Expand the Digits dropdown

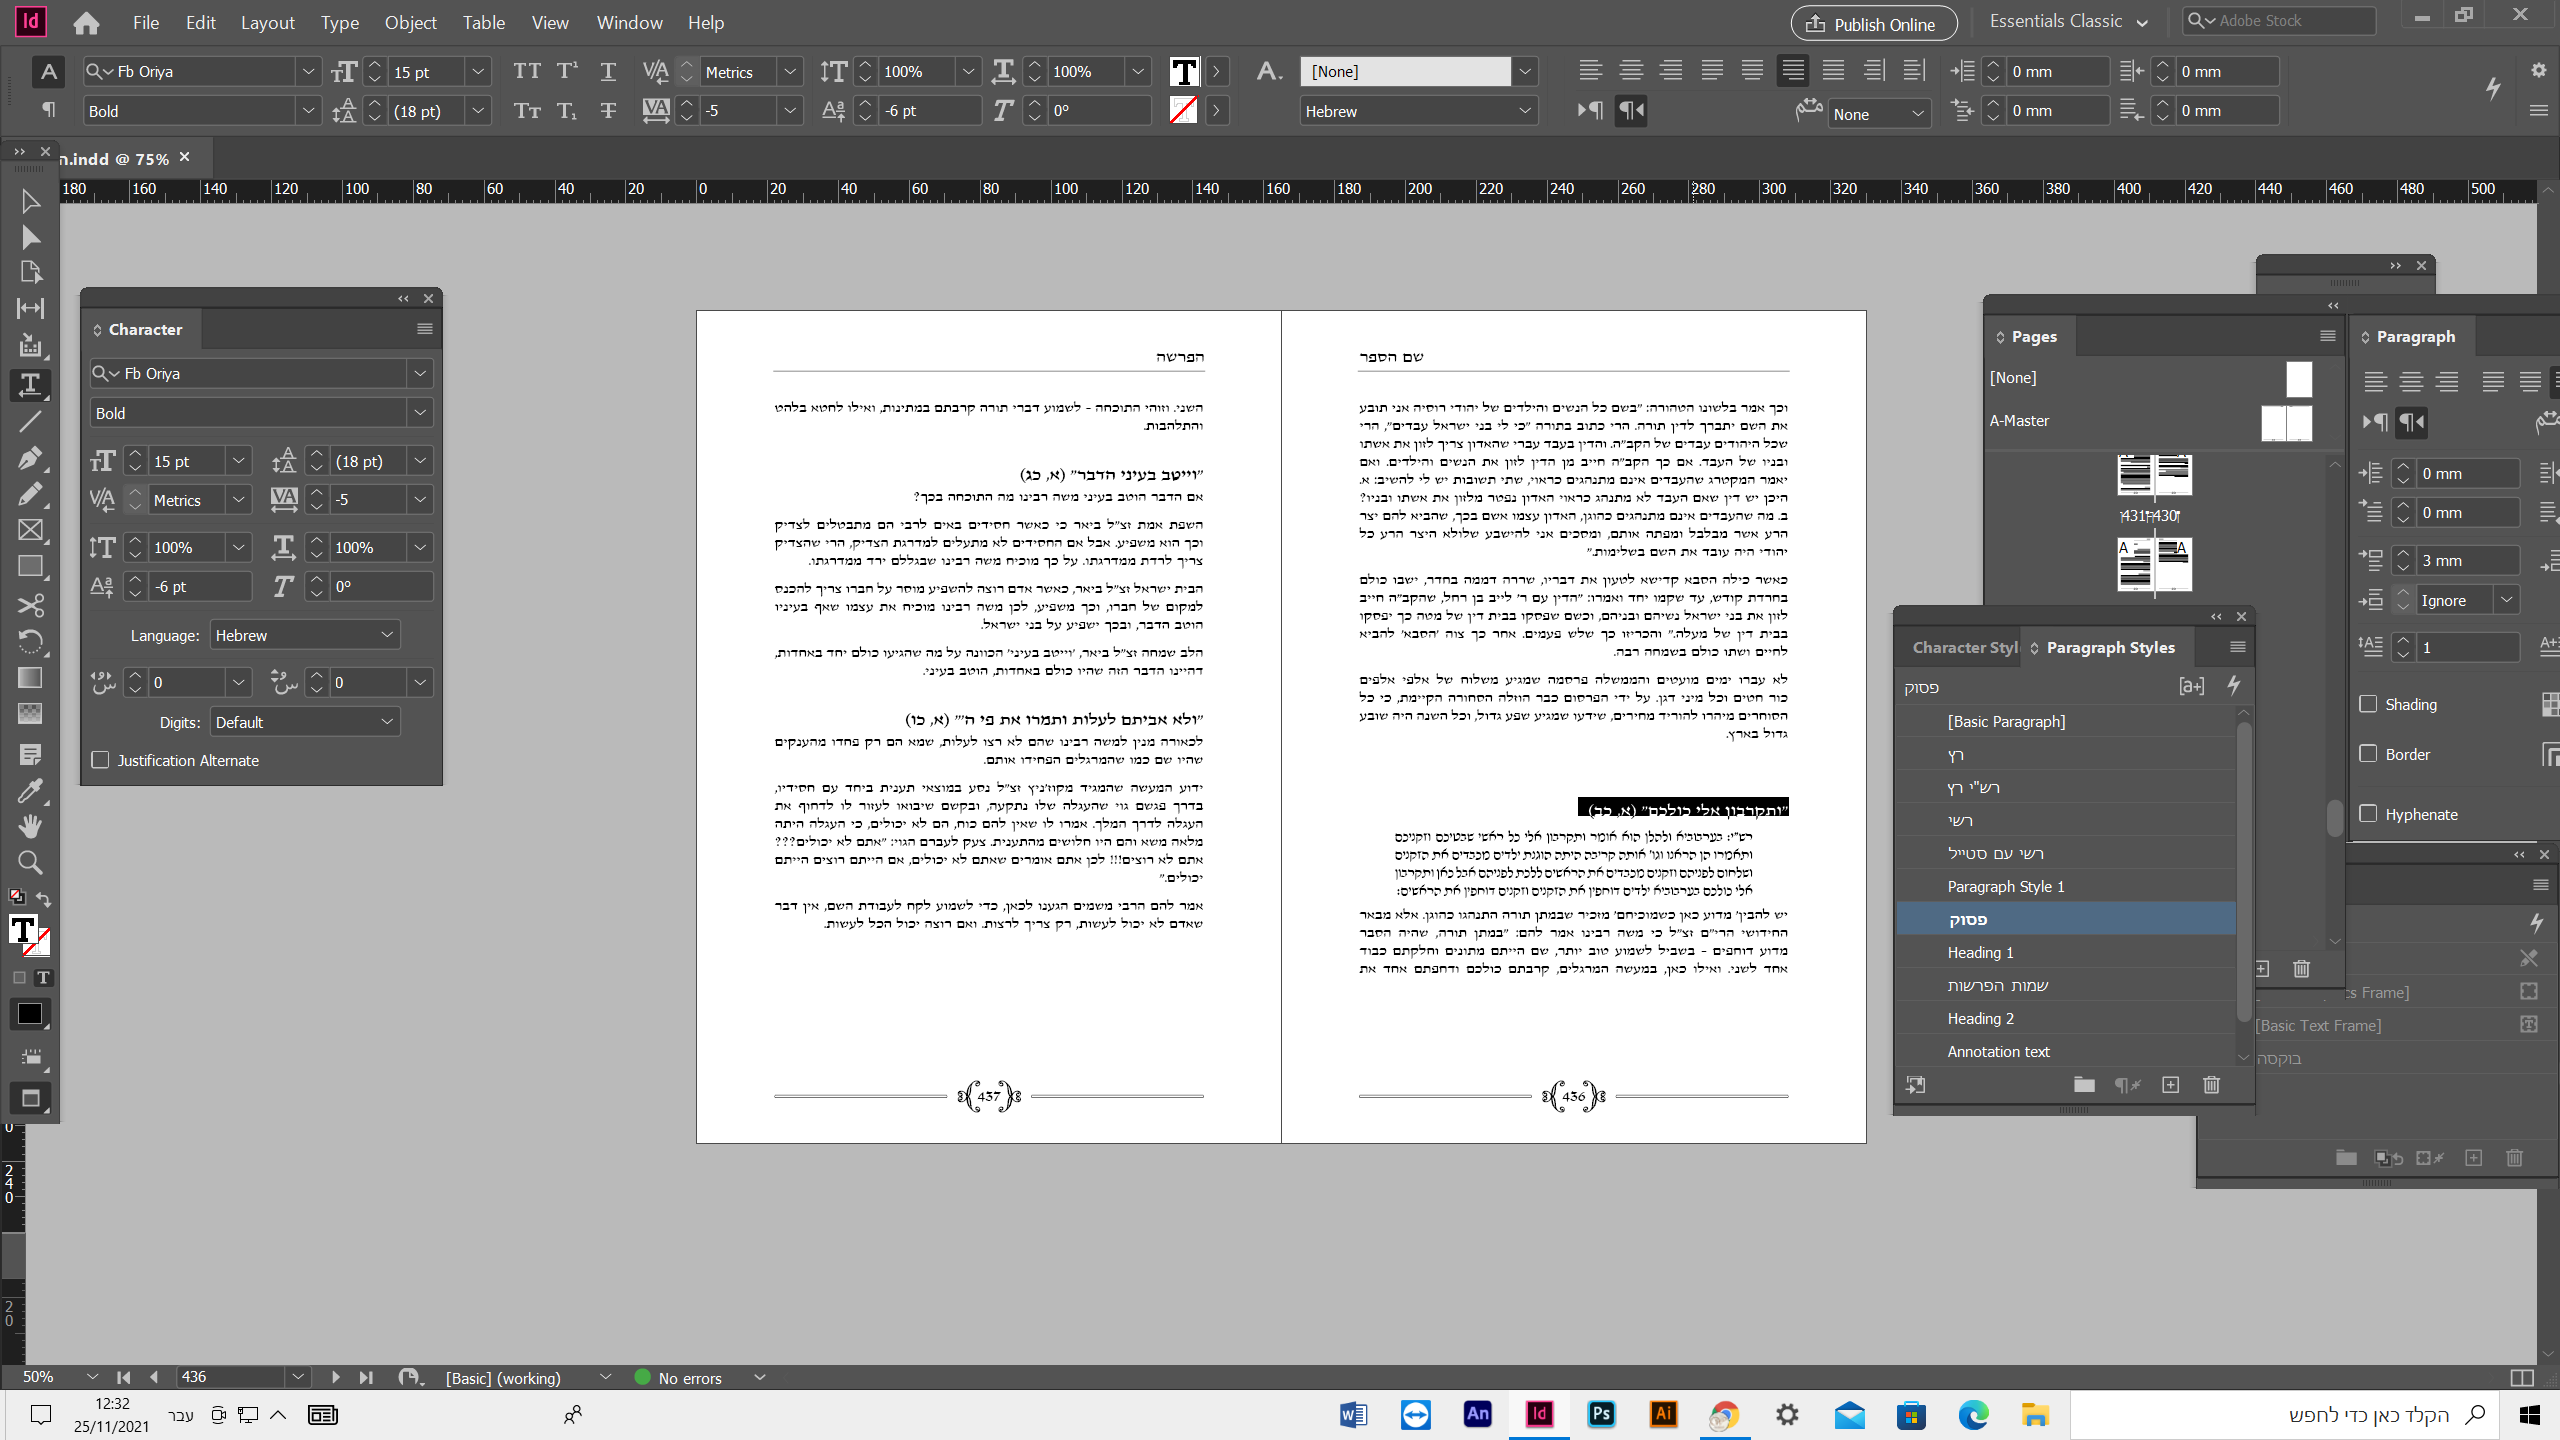click(x=304, y=722)
